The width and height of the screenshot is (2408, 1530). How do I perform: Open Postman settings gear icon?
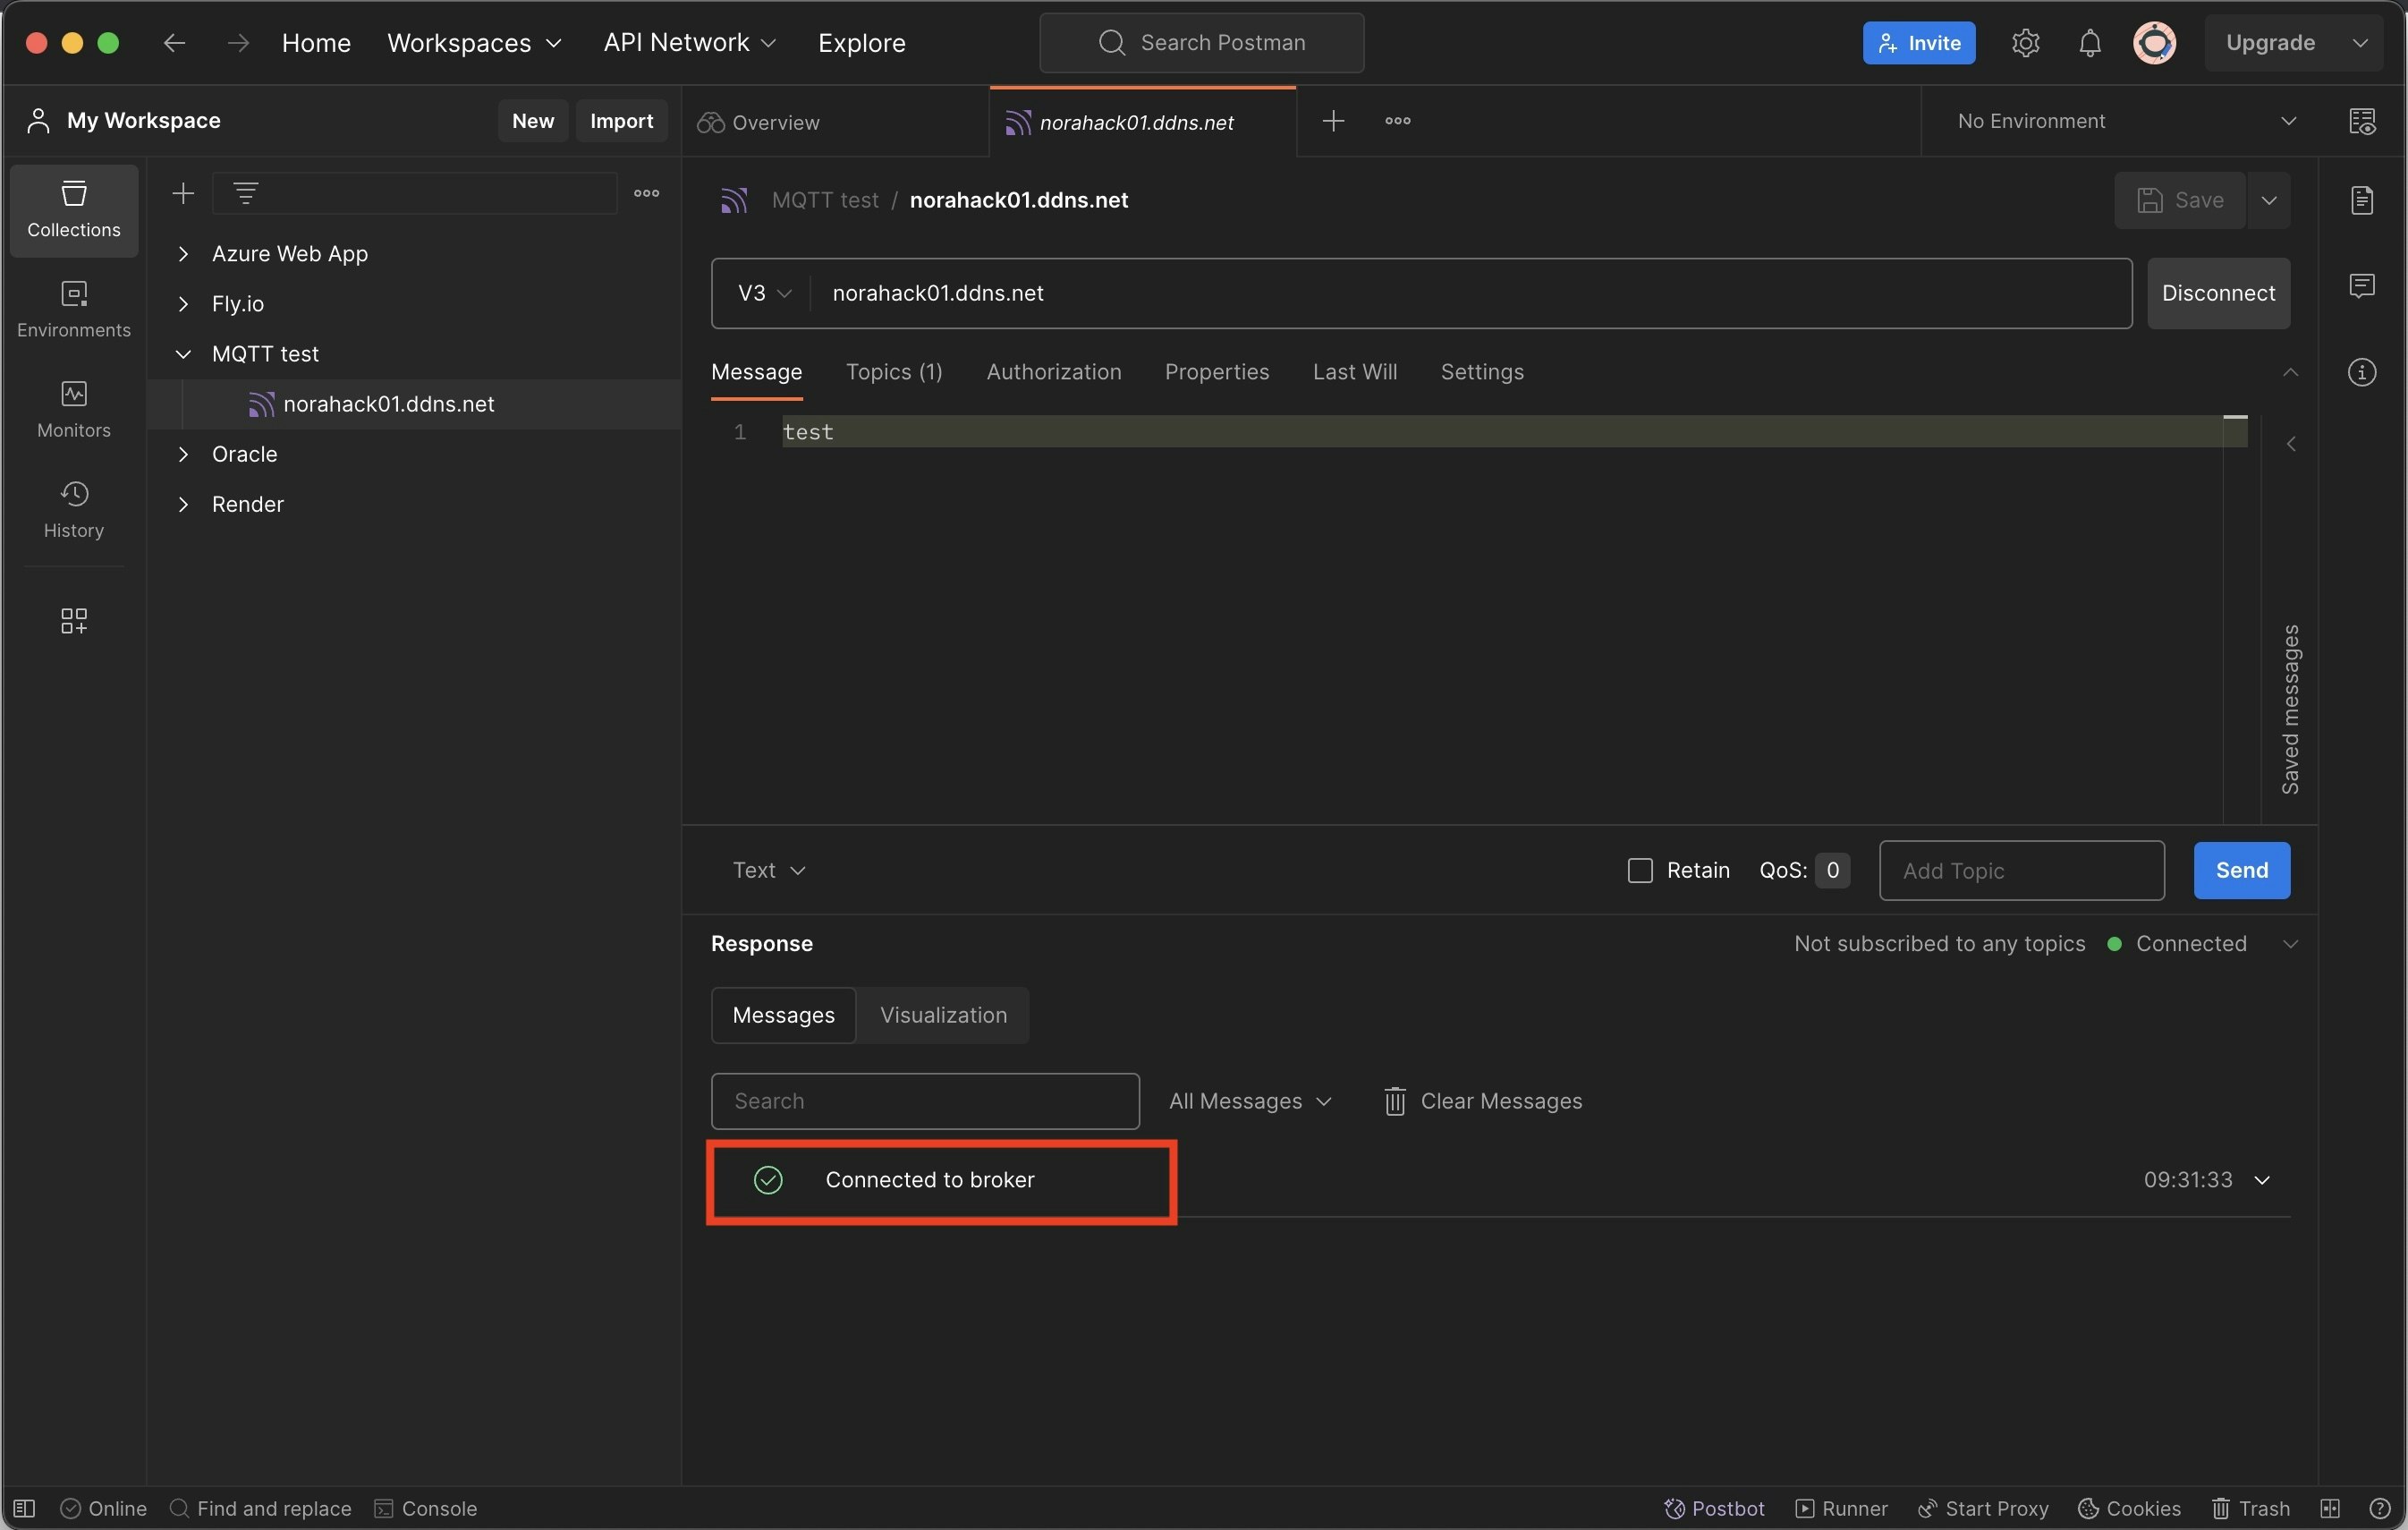tap(2025, 43)
